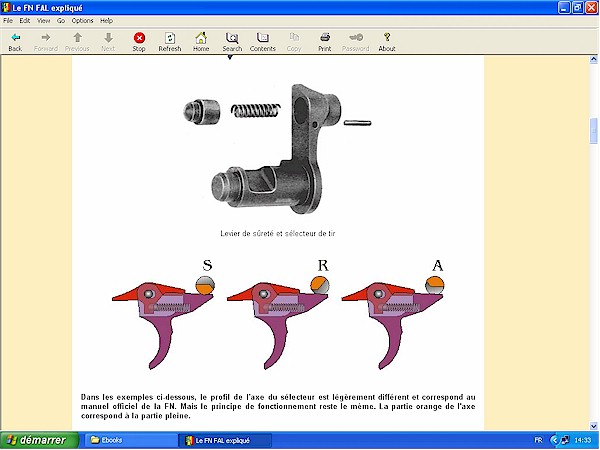Click the Password key icon
This screenshot has width=600, height=450.
[x=355, y=42]
